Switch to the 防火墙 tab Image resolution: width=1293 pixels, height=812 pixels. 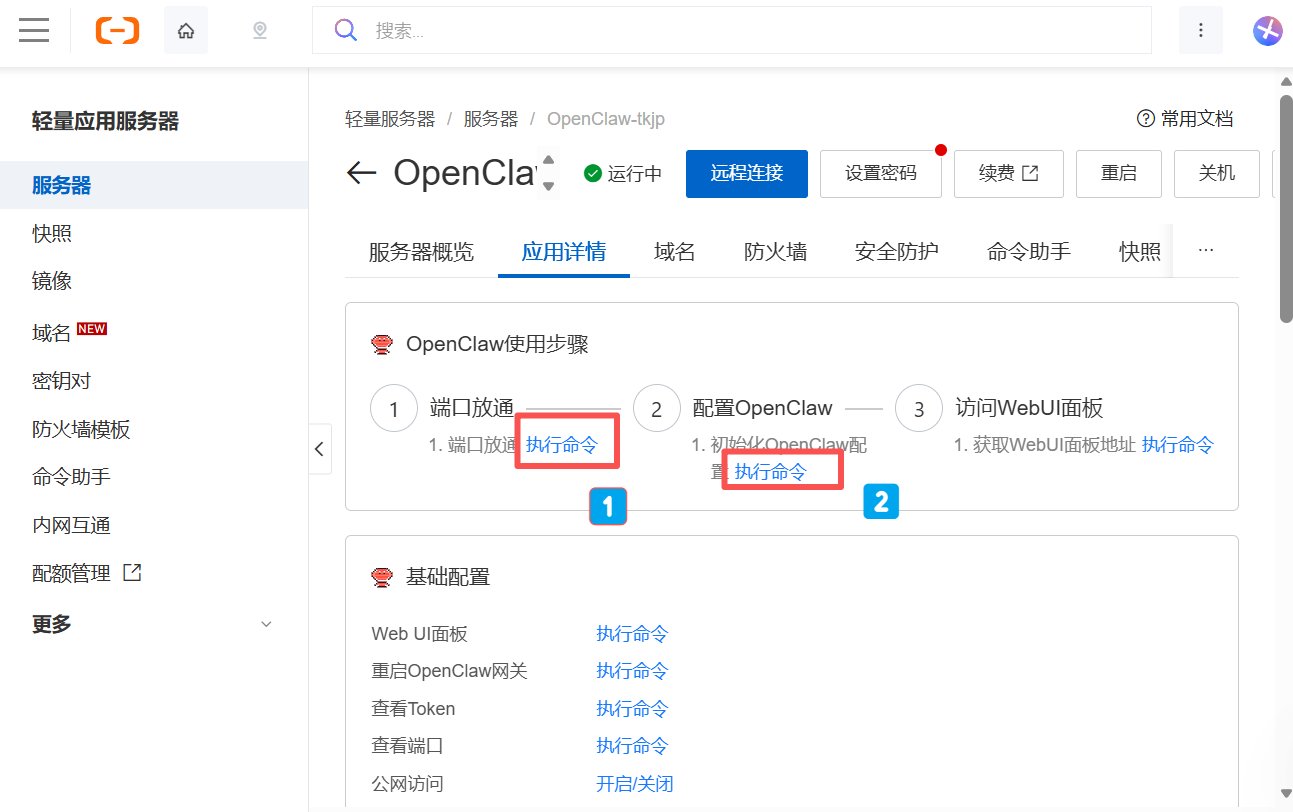(775, 251)
